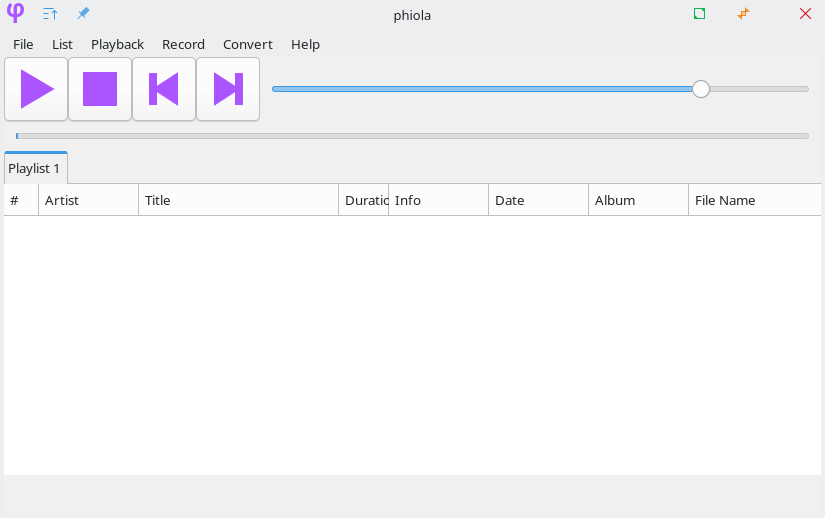Image resolution: width=825 pixels, height=518 pixels.
Task: Click the phiola app logo icon
Action: 15,14
